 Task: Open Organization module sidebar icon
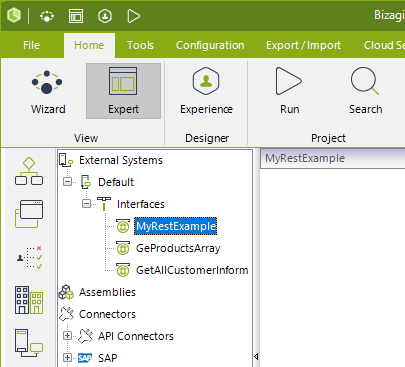[x=29, y=300]
